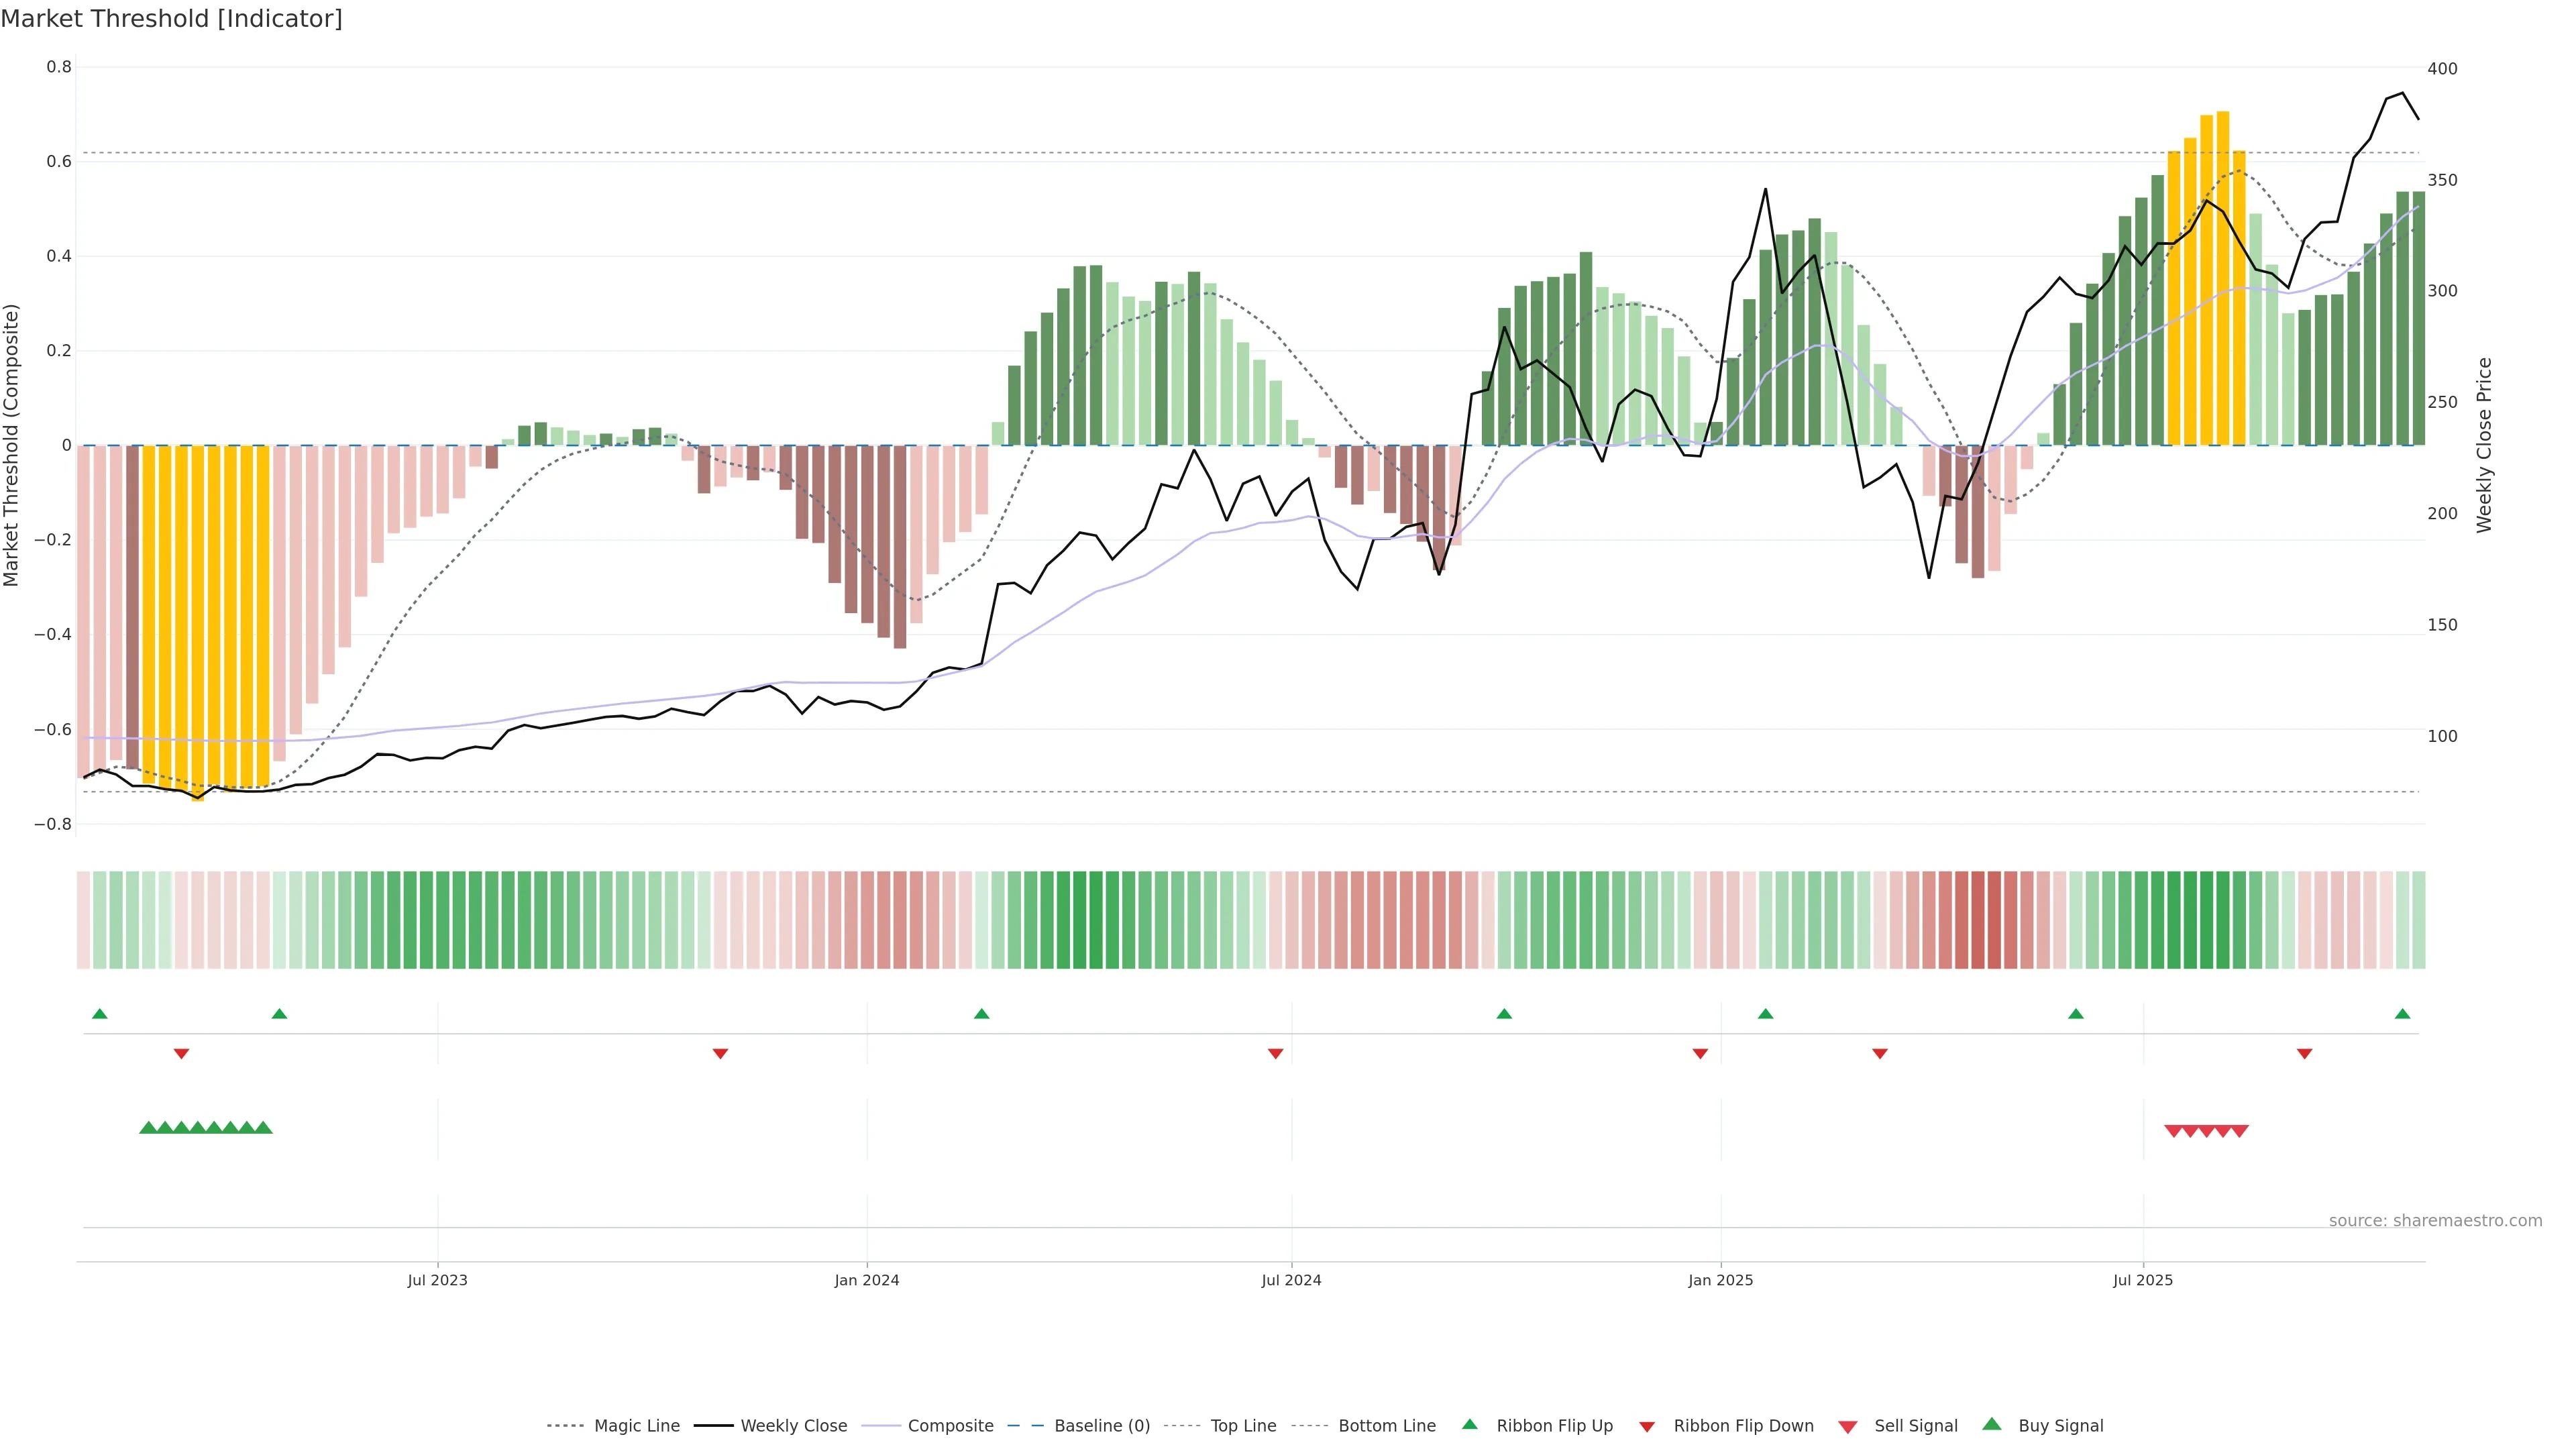Click the Baseline (0) legend entry
The width and height of the screenshot is (2576, 1449).
1101,1426
